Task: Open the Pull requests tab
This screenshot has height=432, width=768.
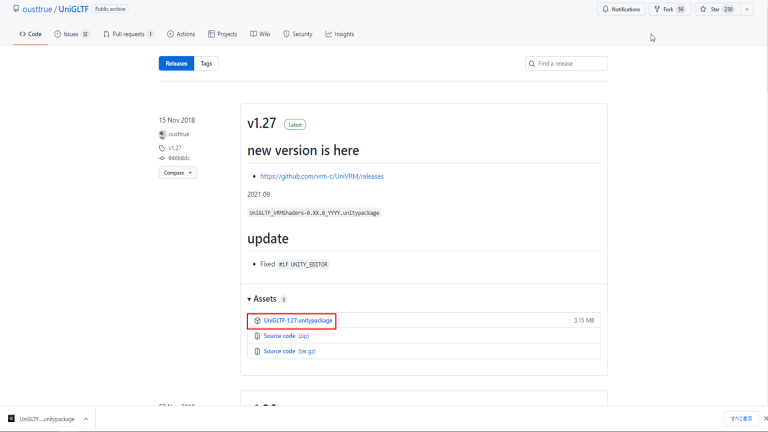Action: [x=128, y=34]
